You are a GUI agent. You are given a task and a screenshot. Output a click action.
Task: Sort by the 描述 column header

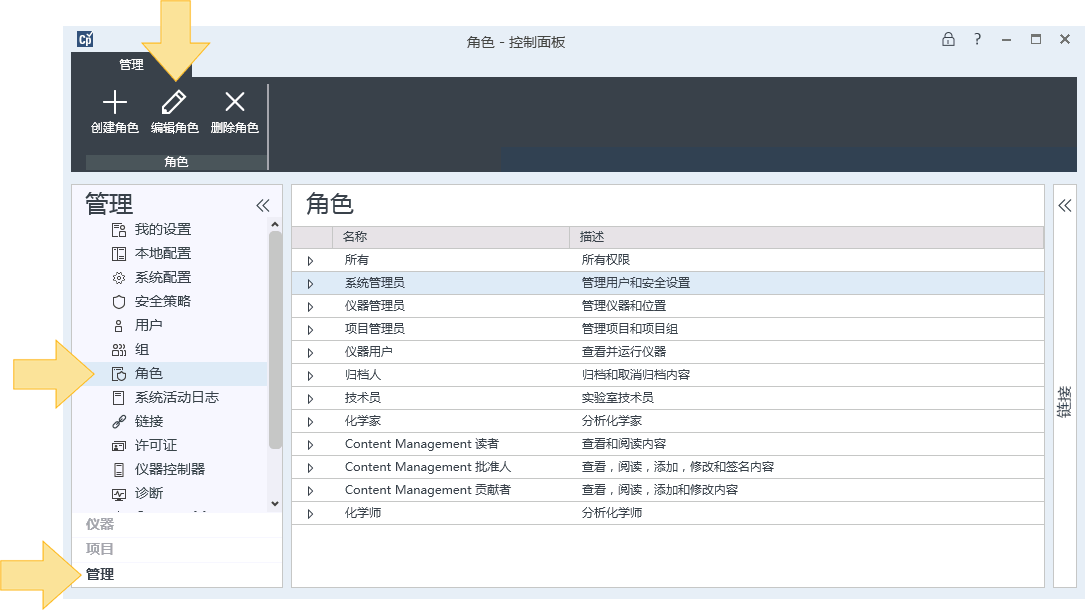pos(806,237)
